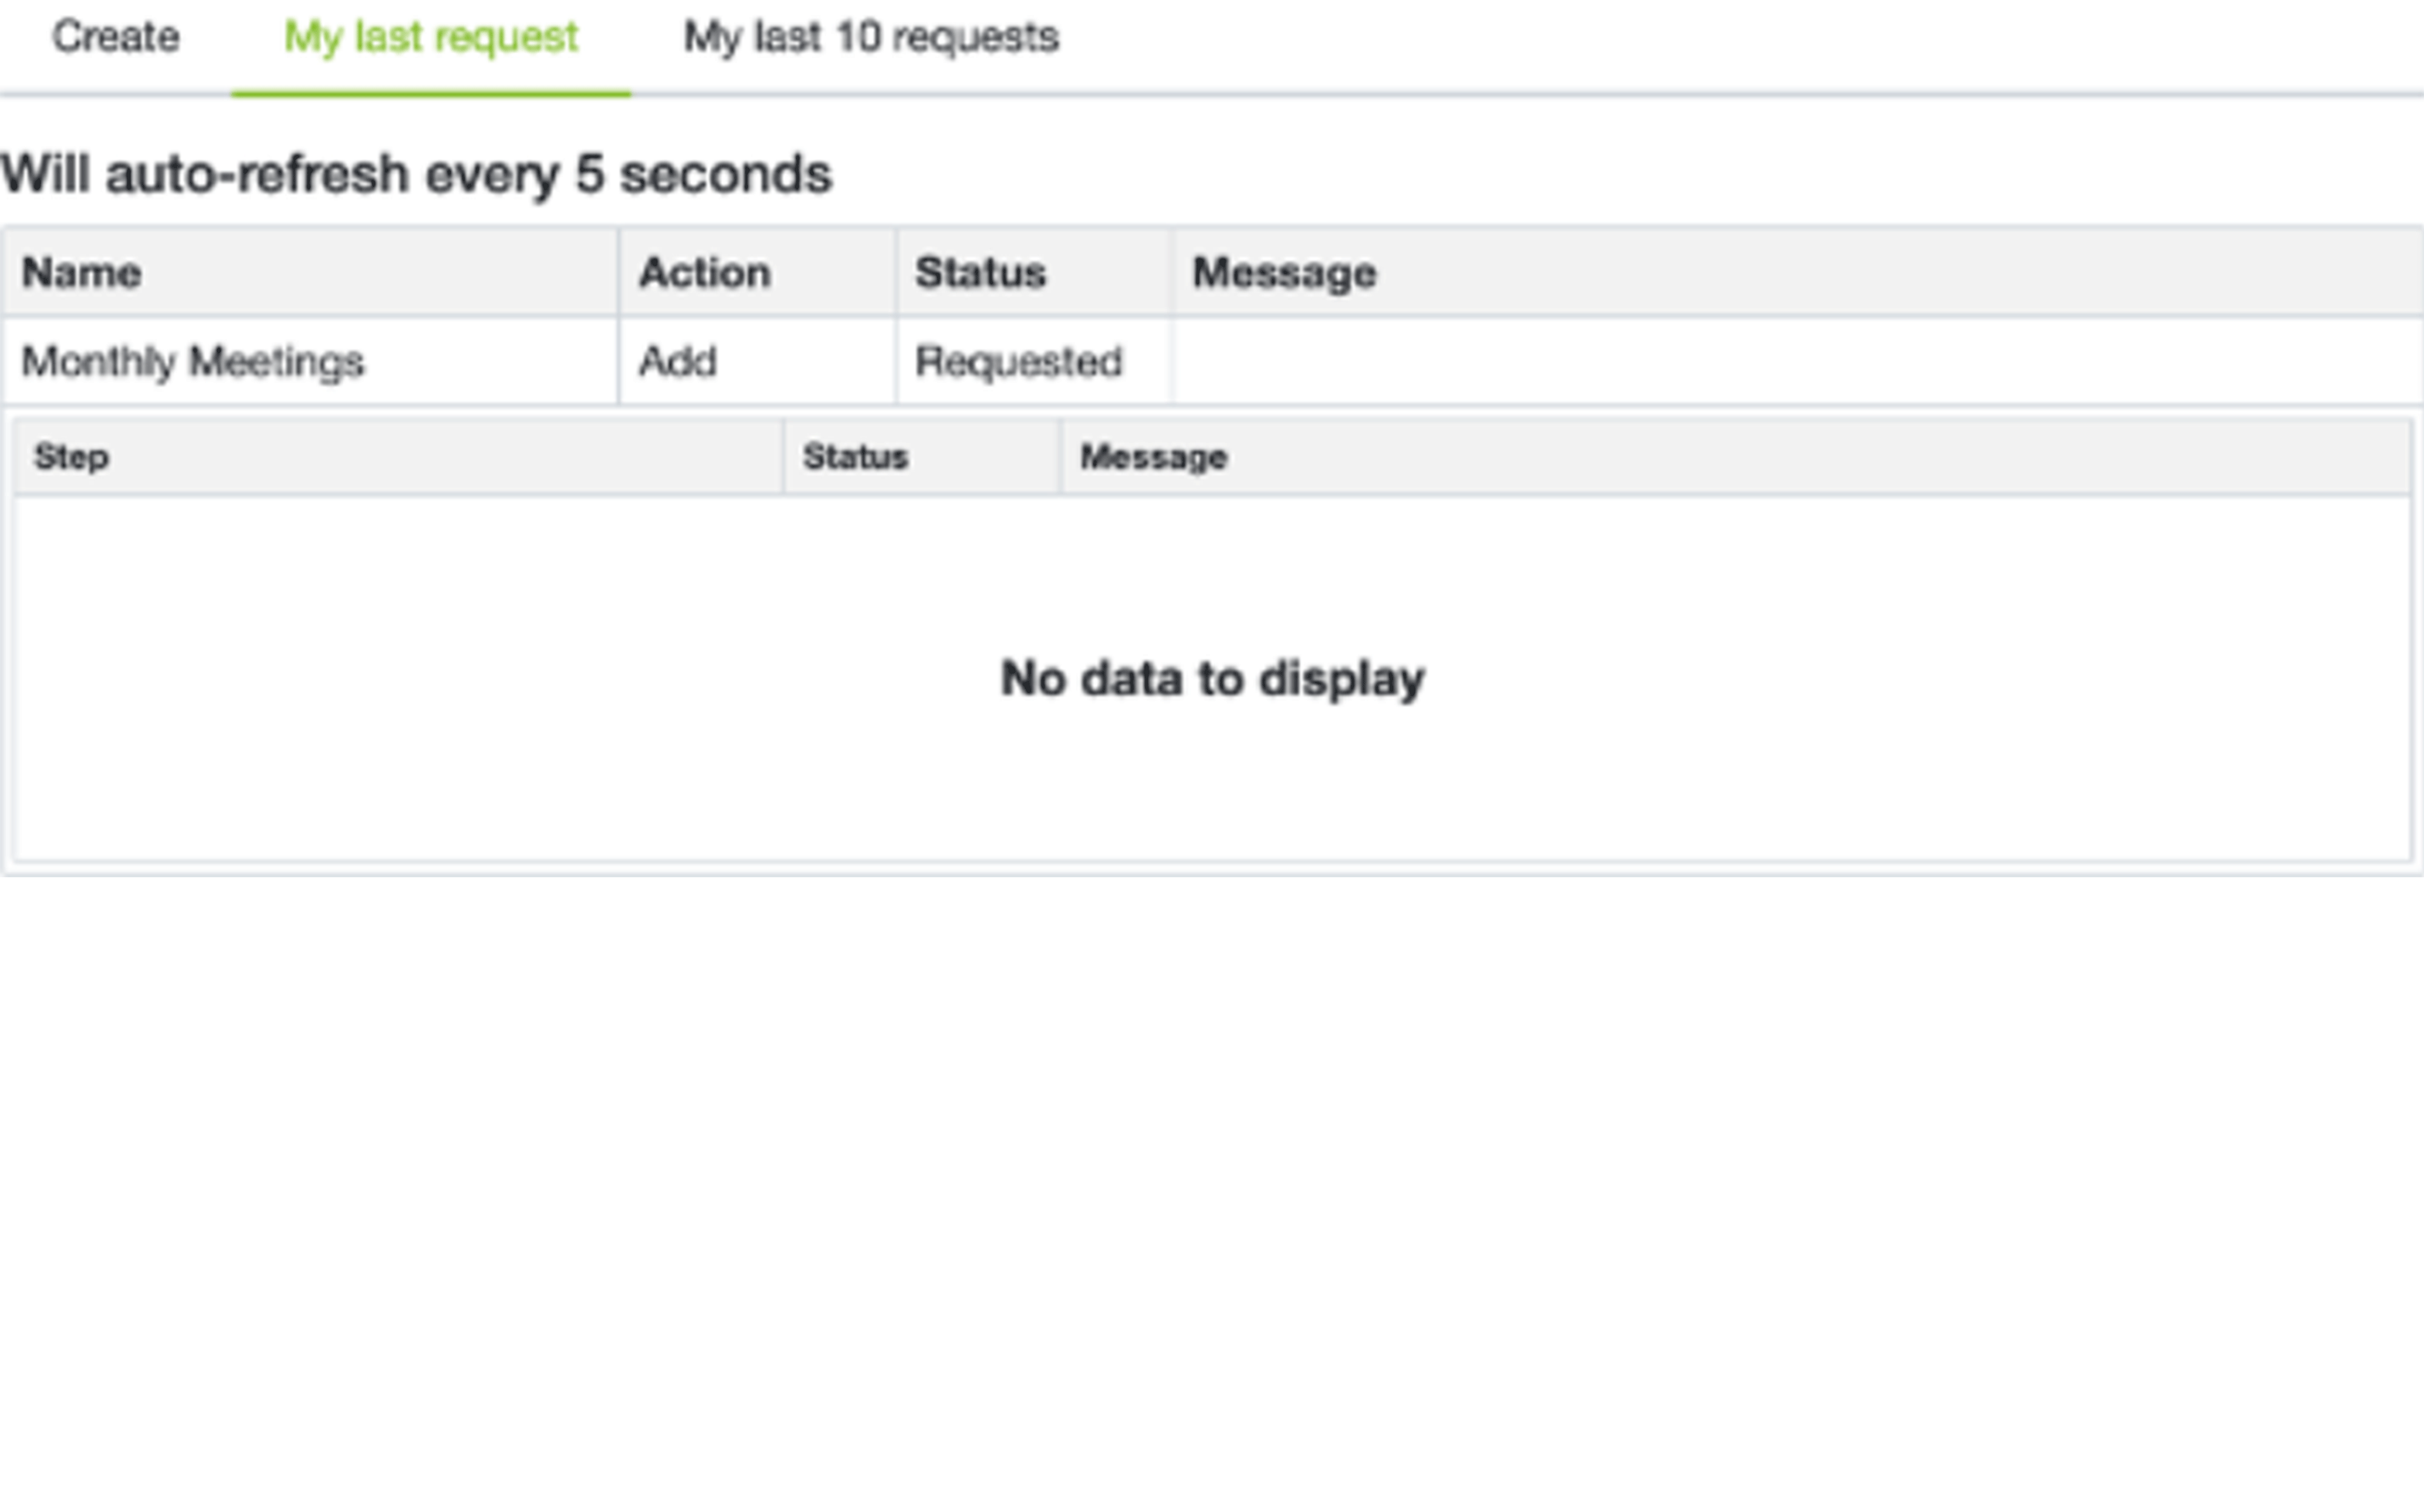
Task: Click the No data to display text
Action: click(1212, 678)
